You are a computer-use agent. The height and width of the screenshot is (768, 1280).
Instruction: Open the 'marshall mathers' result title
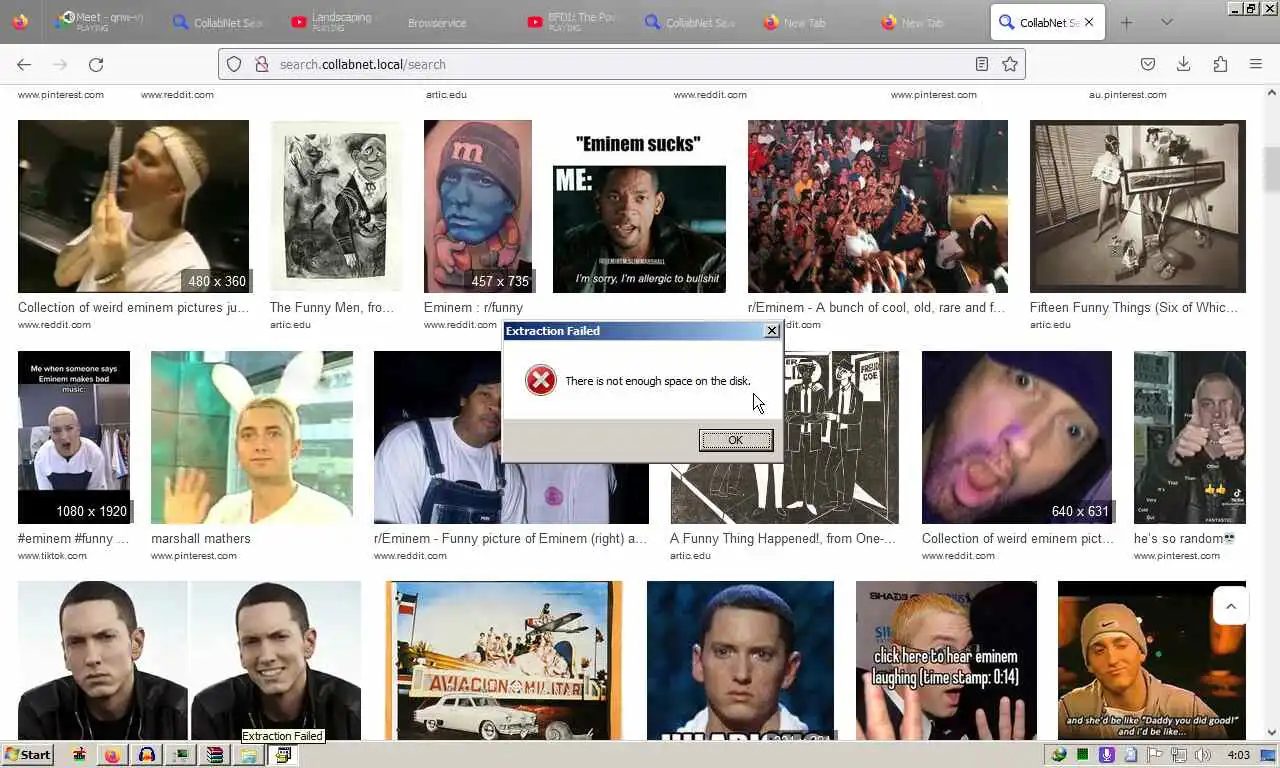pos(201,539)
